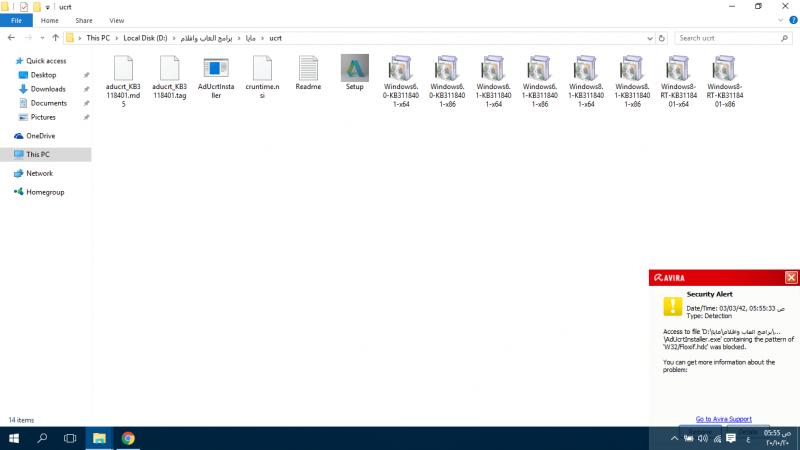This screenshot has width=800, height=450.
Task: Click the properties icon in title bar
Action: coord(23,7)
